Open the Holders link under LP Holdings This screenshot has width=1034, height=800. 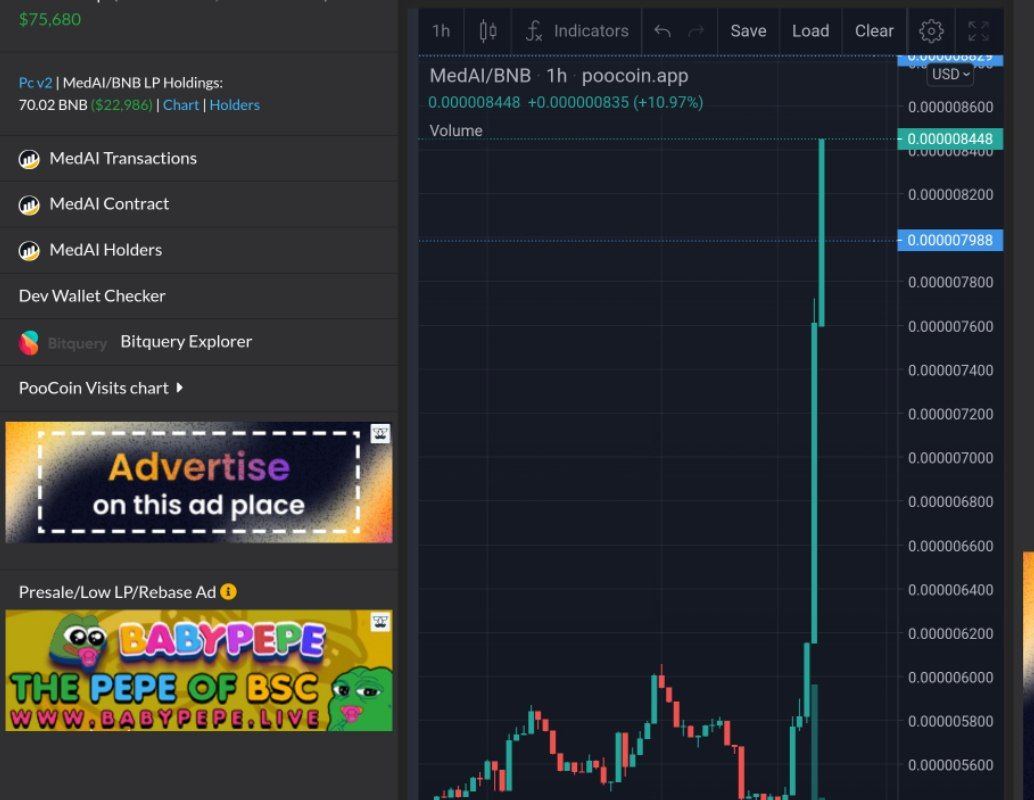coord(234,104)
